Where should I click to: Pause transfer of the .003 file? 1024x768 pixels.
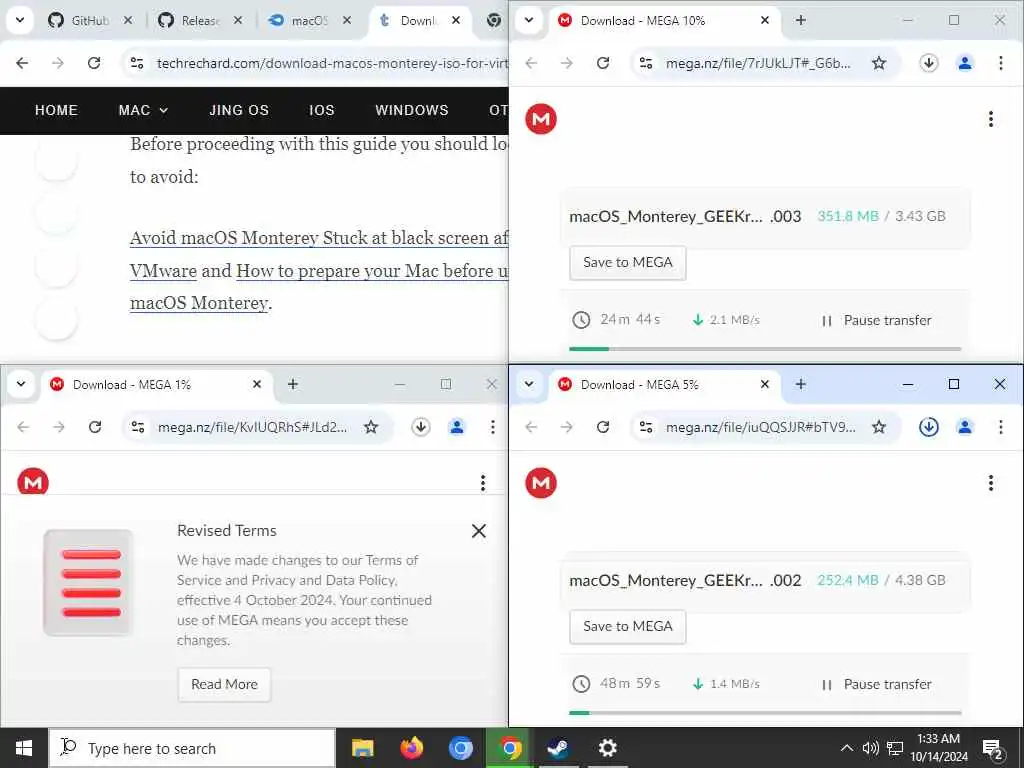[x=876, y=320]
